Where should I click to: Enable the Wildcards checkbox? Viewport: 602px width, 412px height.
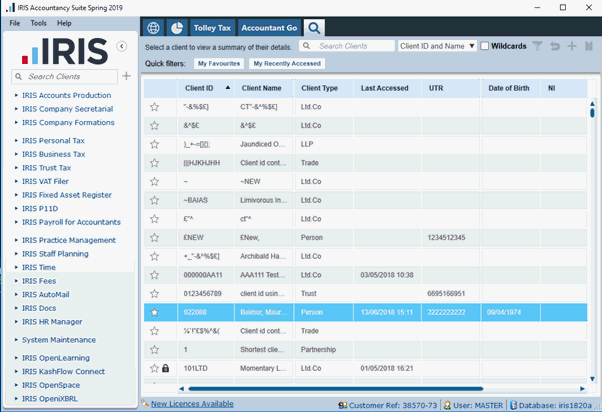(x=485, y=46)
